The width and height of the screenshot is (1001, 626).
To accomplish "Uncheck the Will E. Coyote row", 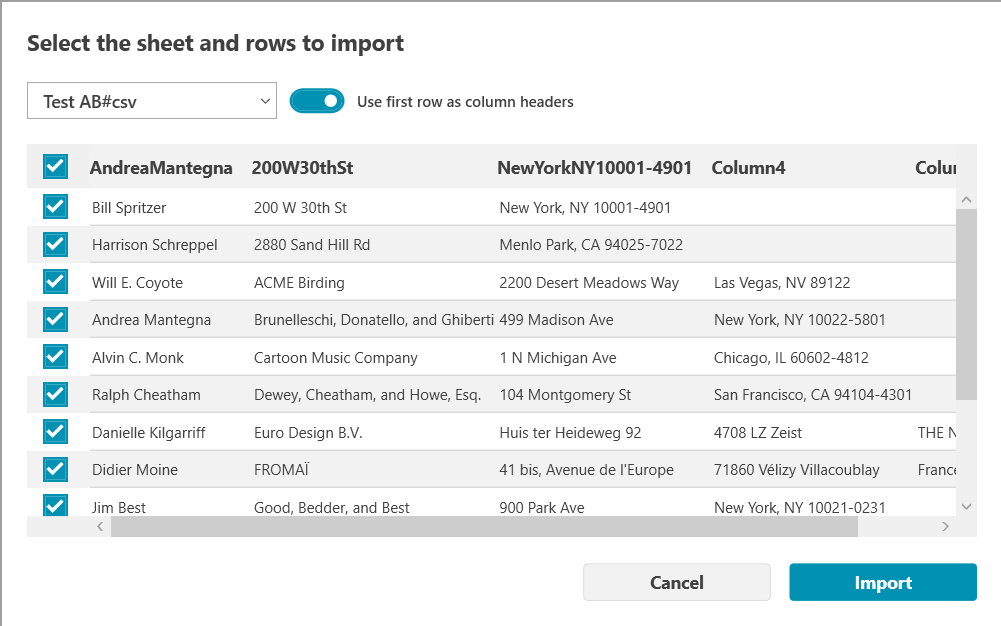I will coord(55,282).
